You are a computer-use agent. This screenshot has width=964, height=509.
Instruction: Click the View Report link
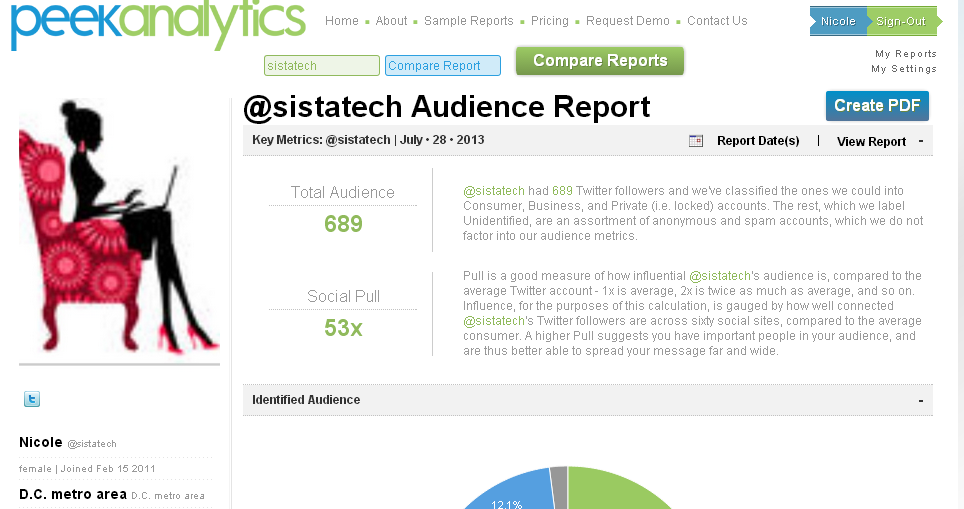coord(871,142)
